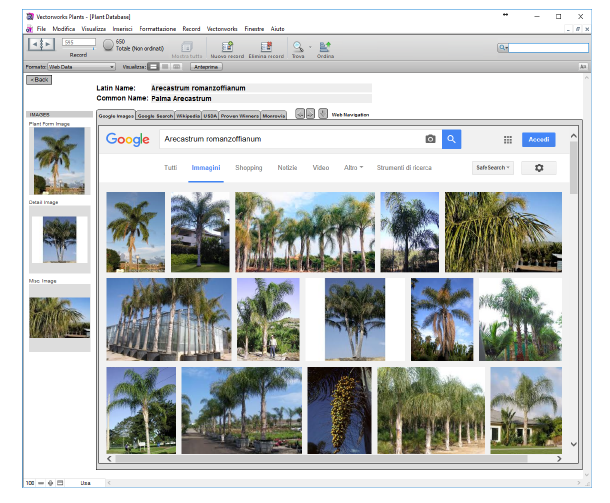The height and width of the screenshot is (503, 610).
Task: Open the Finestre menu
Action: (x=254, y=29)
